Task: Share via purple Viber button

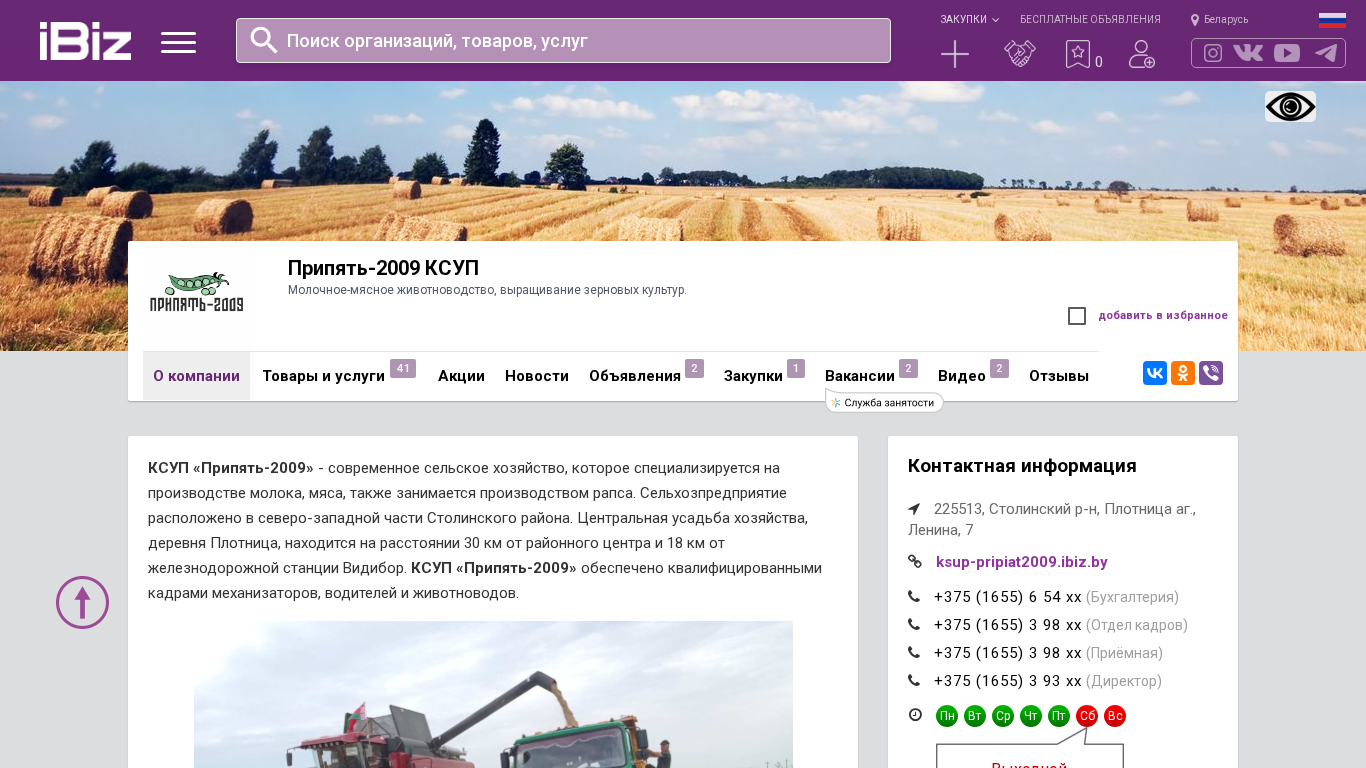Action: point(1211,373)
